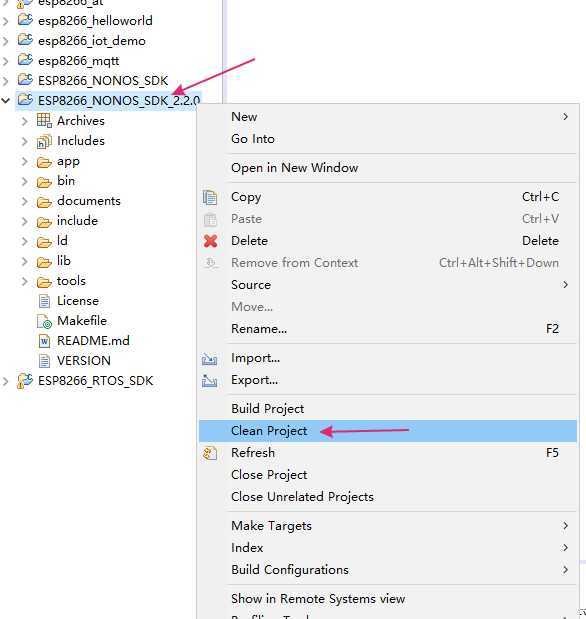
Task: Click the Export icon in context menu
Action: pyautogui.click(x=209, y=381)
